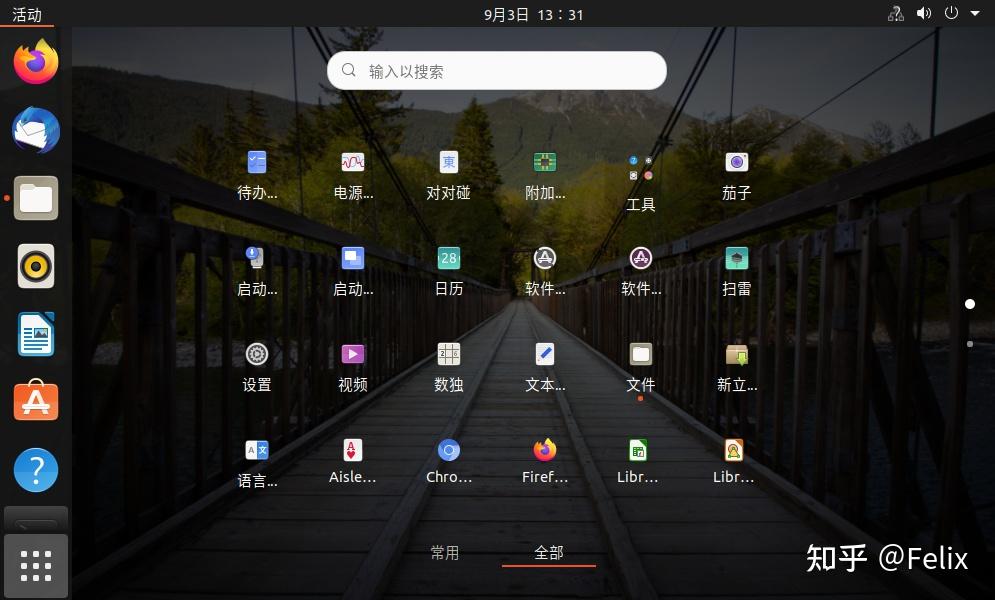
Task: Launch the 日历 calendar app
Action: [448, 258]
